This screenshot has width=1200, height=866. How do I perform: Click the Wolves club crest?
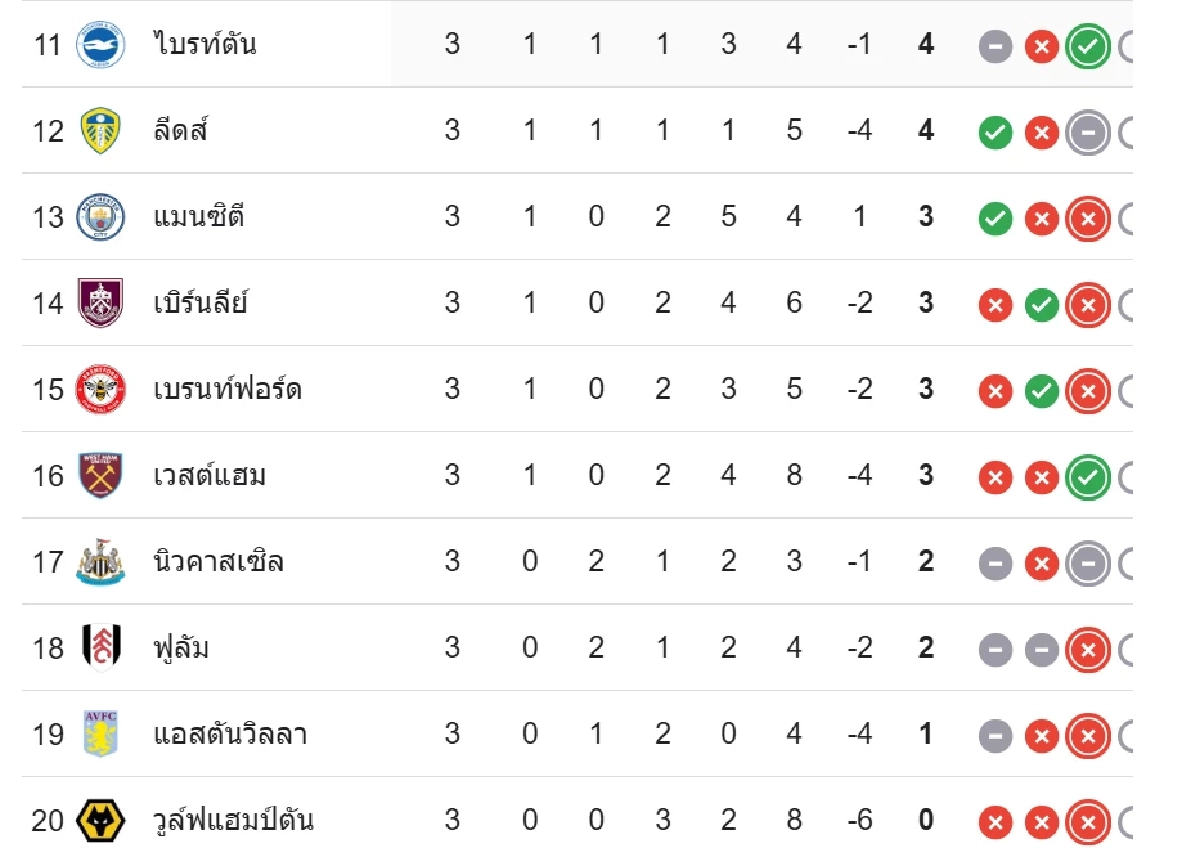pos(101,821)
